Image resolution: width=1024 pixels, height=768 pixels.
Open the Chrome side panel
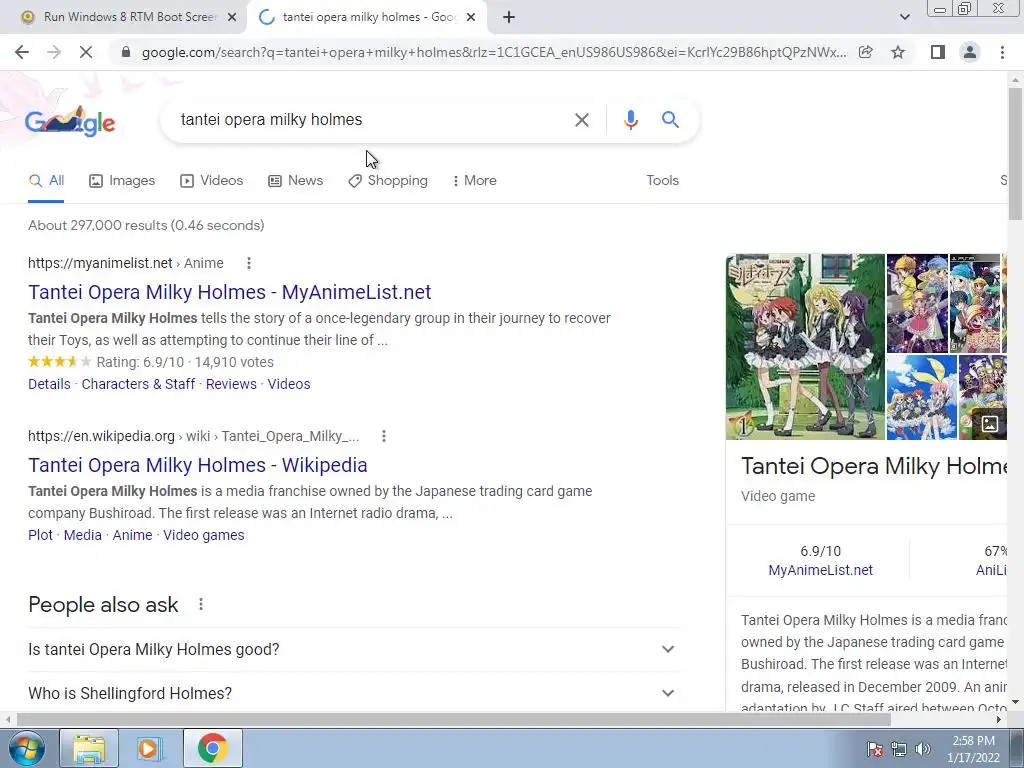(938, 52)
